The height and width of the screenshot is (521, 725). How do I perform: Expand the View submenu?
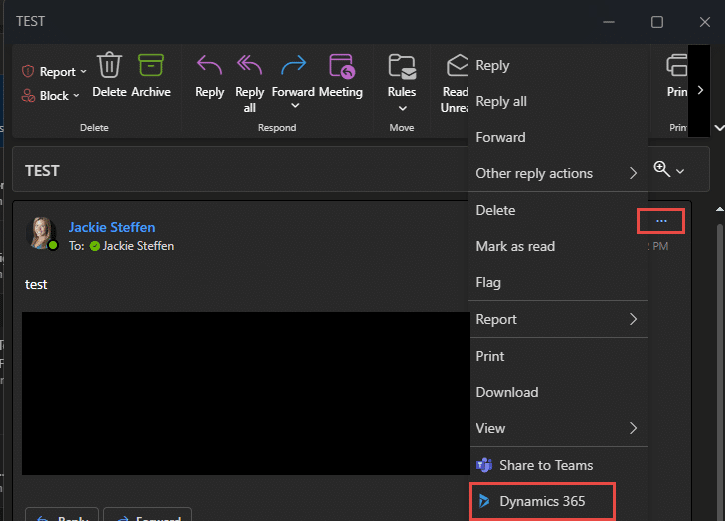pos(558,429)
